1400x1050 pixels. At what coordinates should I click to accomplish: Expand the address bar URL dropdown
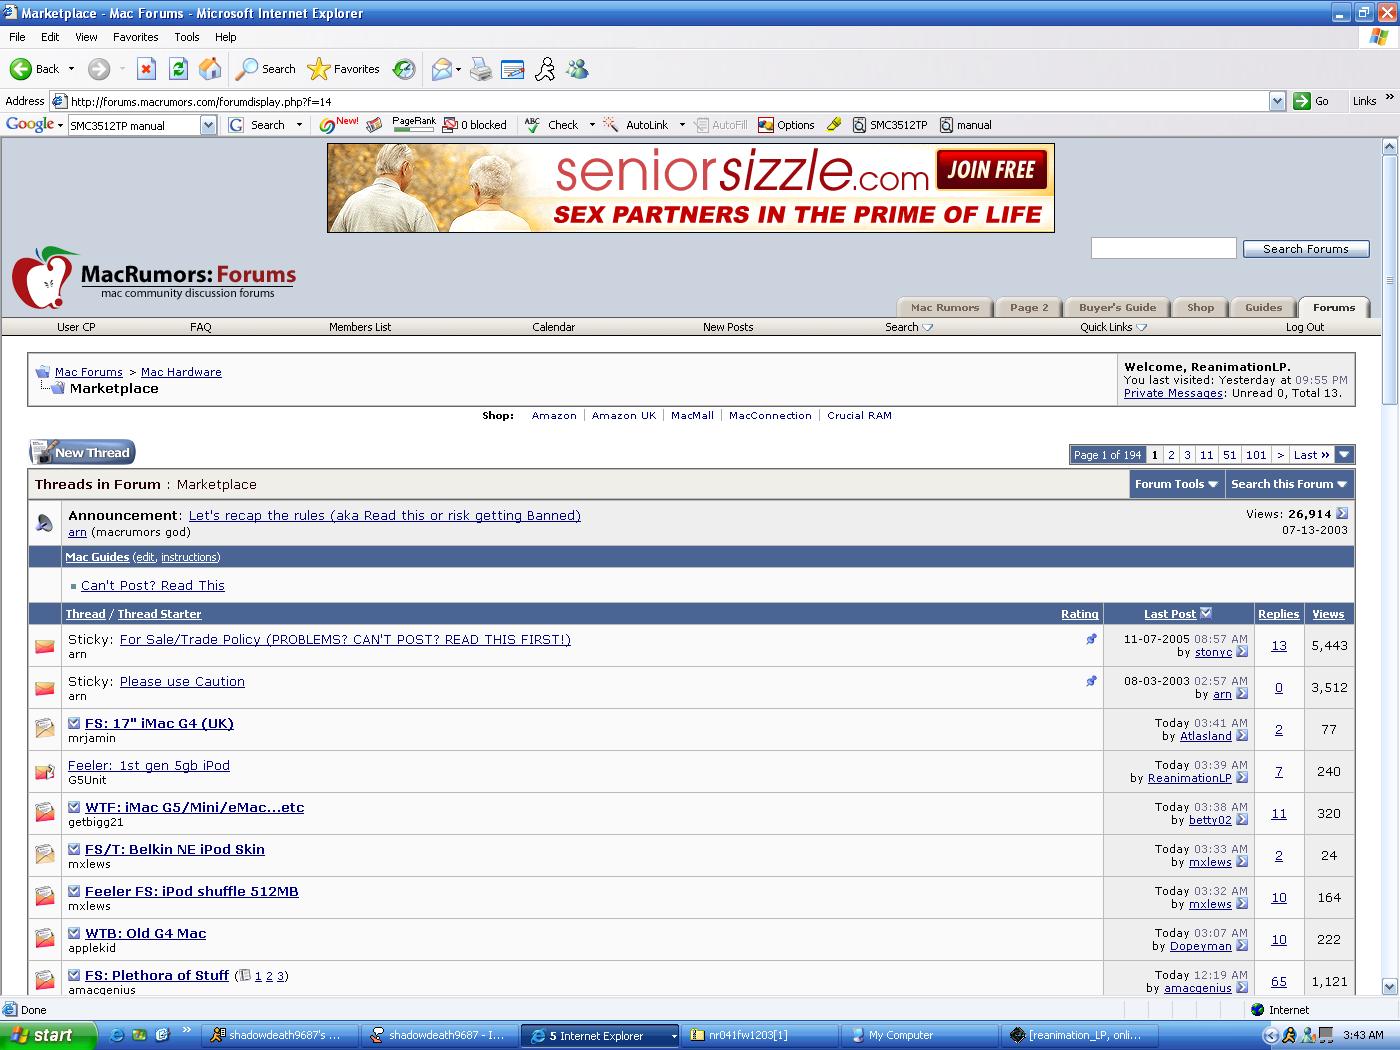1277,101
